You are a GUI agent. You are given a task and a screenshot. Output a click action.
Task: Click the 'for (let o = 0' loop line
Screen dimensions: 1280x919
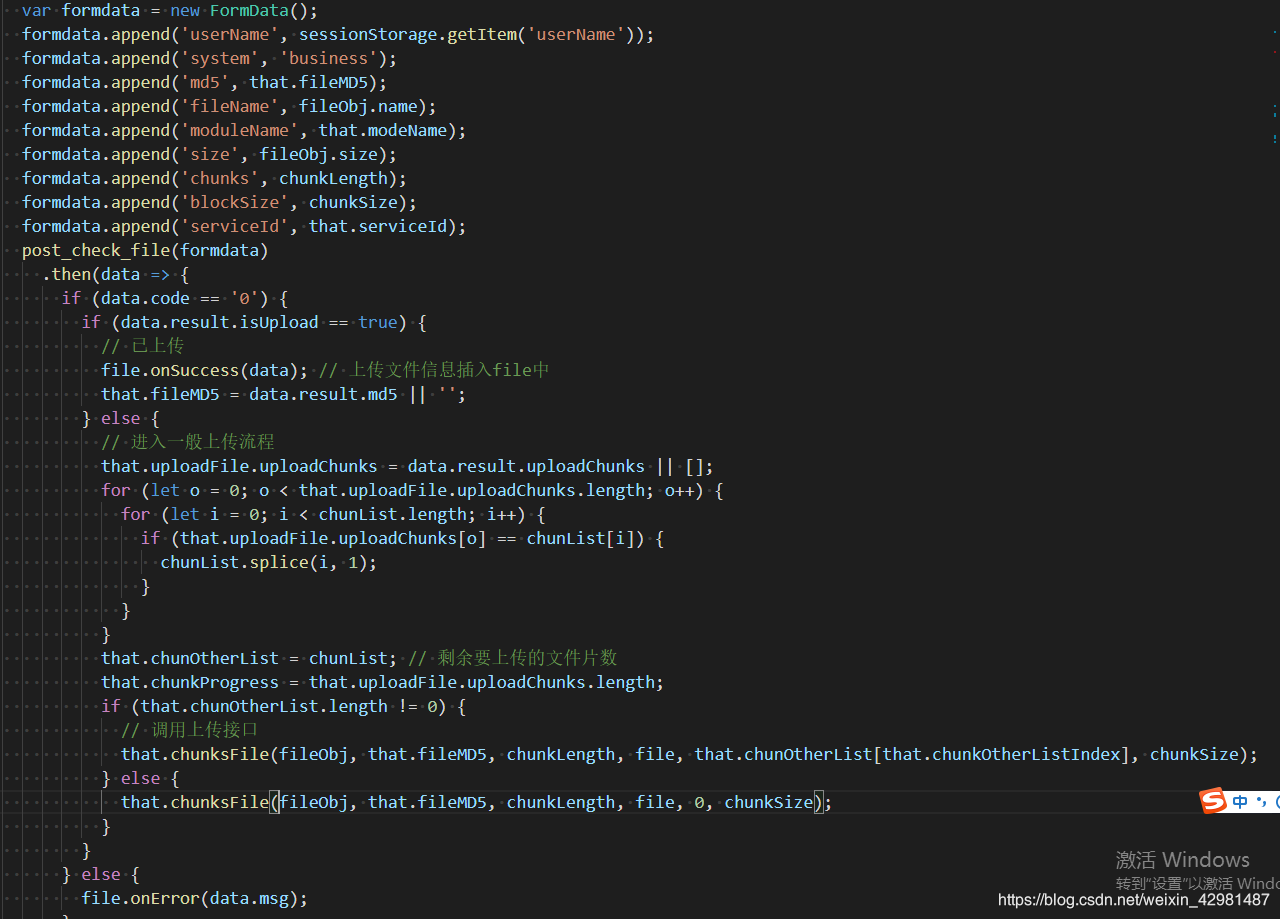pos(412,491)
